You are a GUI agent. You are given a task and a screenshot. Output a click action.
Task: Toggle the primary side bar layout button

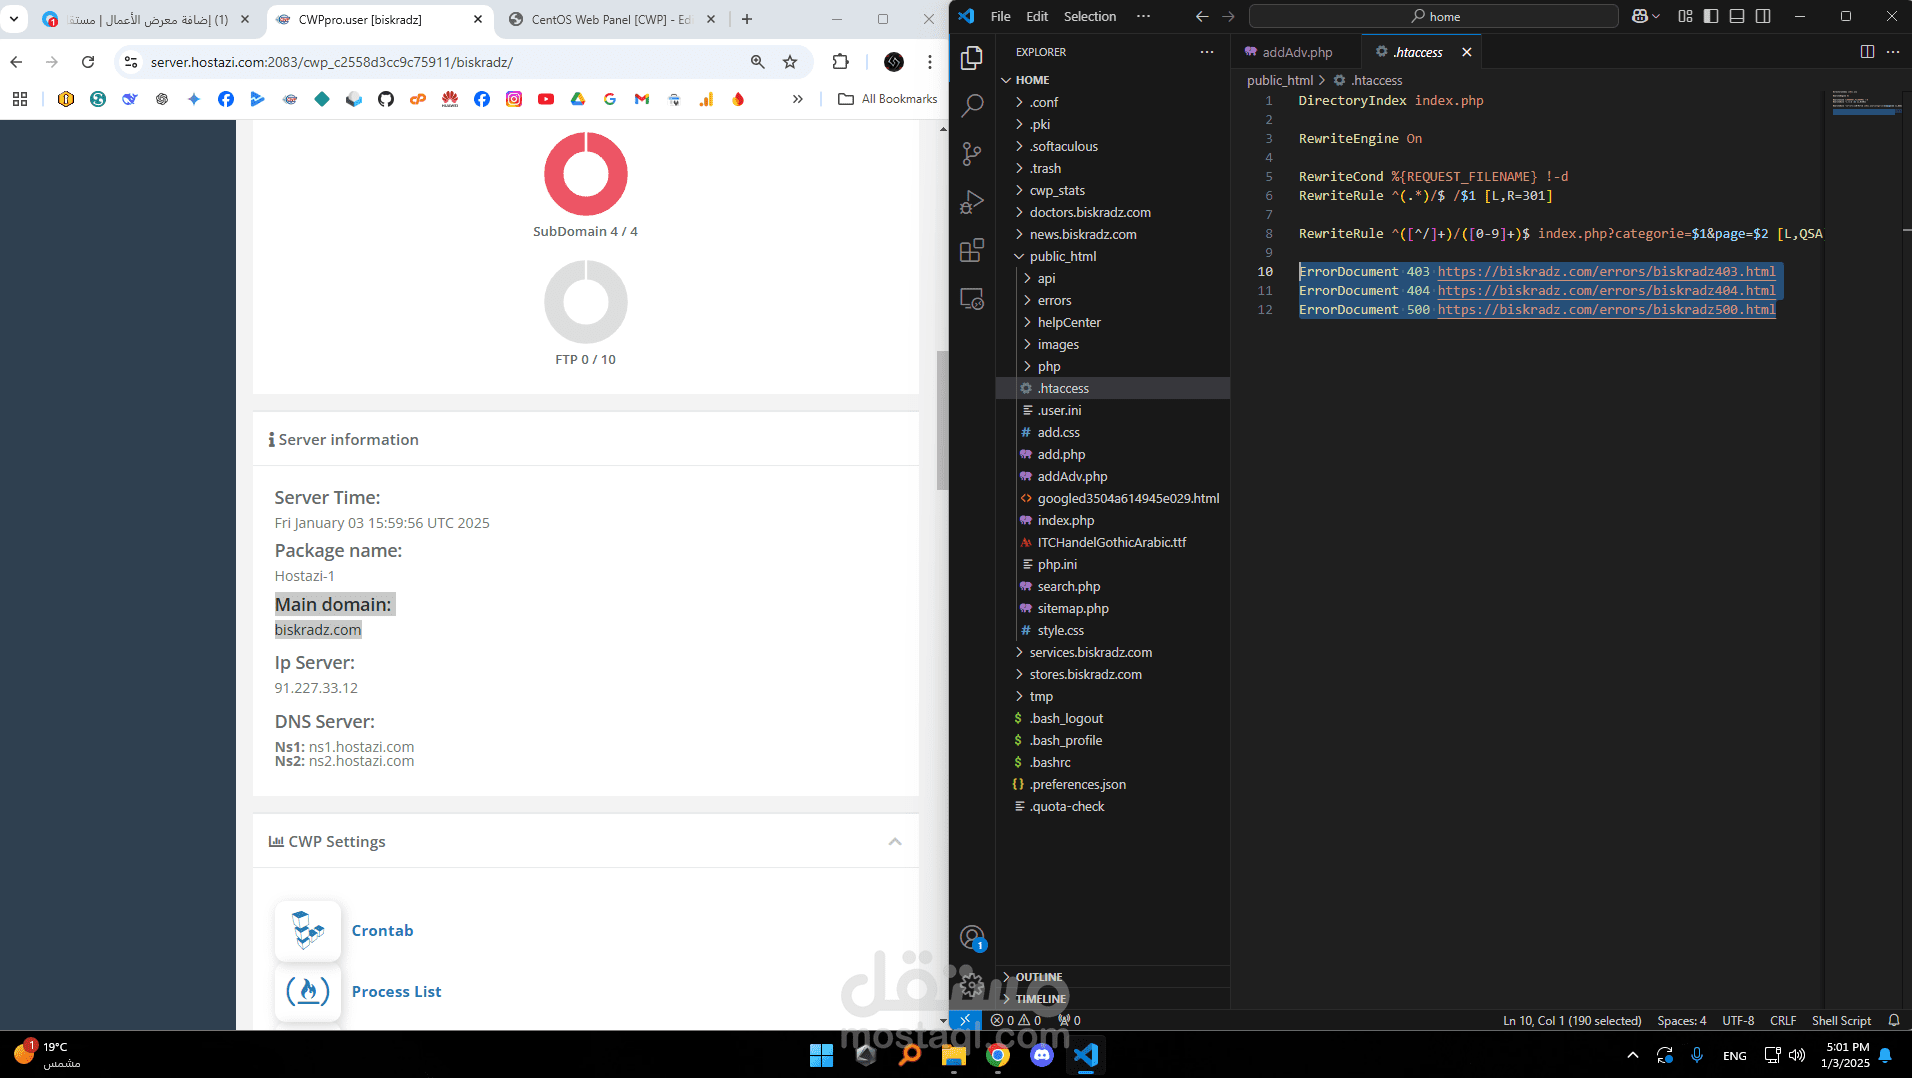[x=1711, y=16]
